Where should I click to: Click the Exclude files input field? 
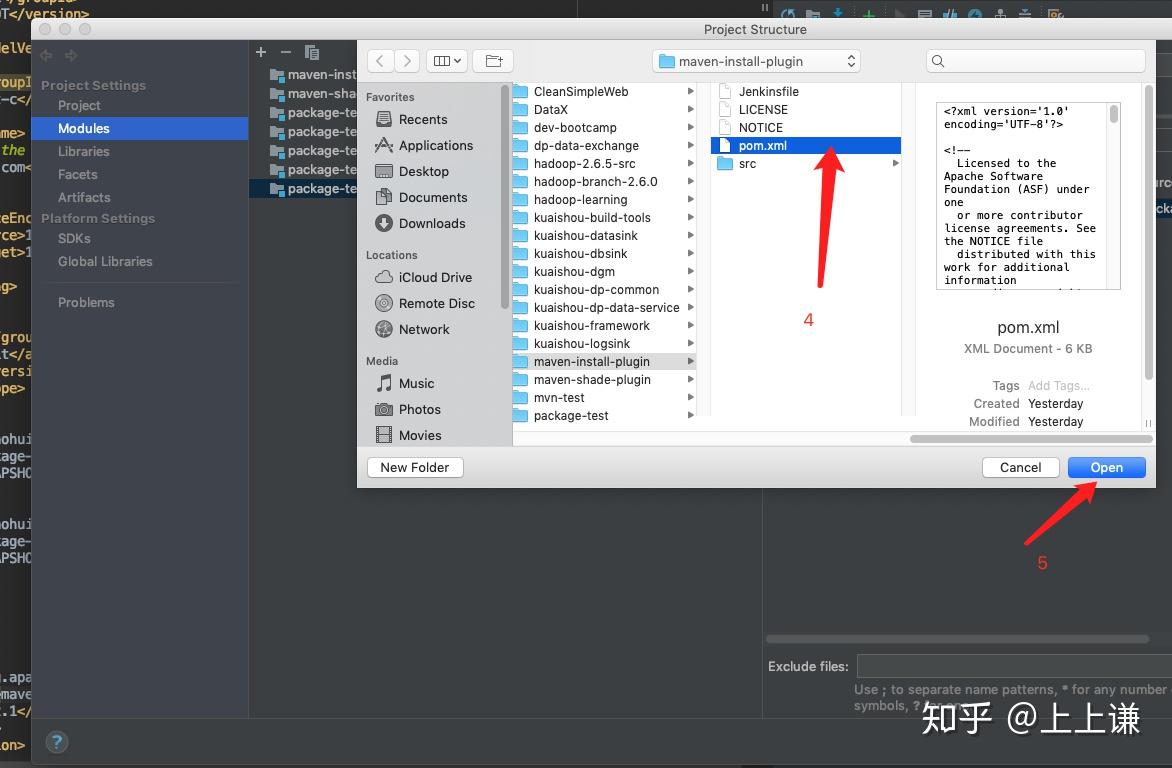[1010, 666]
